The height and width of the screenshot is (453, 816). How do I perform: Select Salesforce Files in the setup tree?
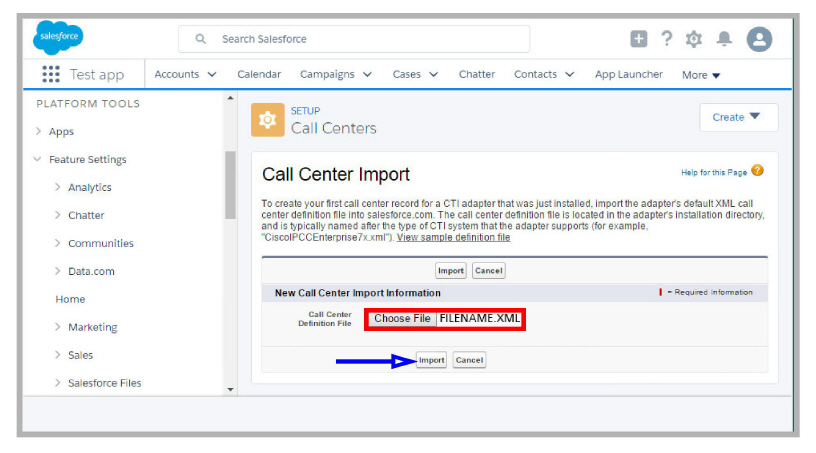pos(105,383)
